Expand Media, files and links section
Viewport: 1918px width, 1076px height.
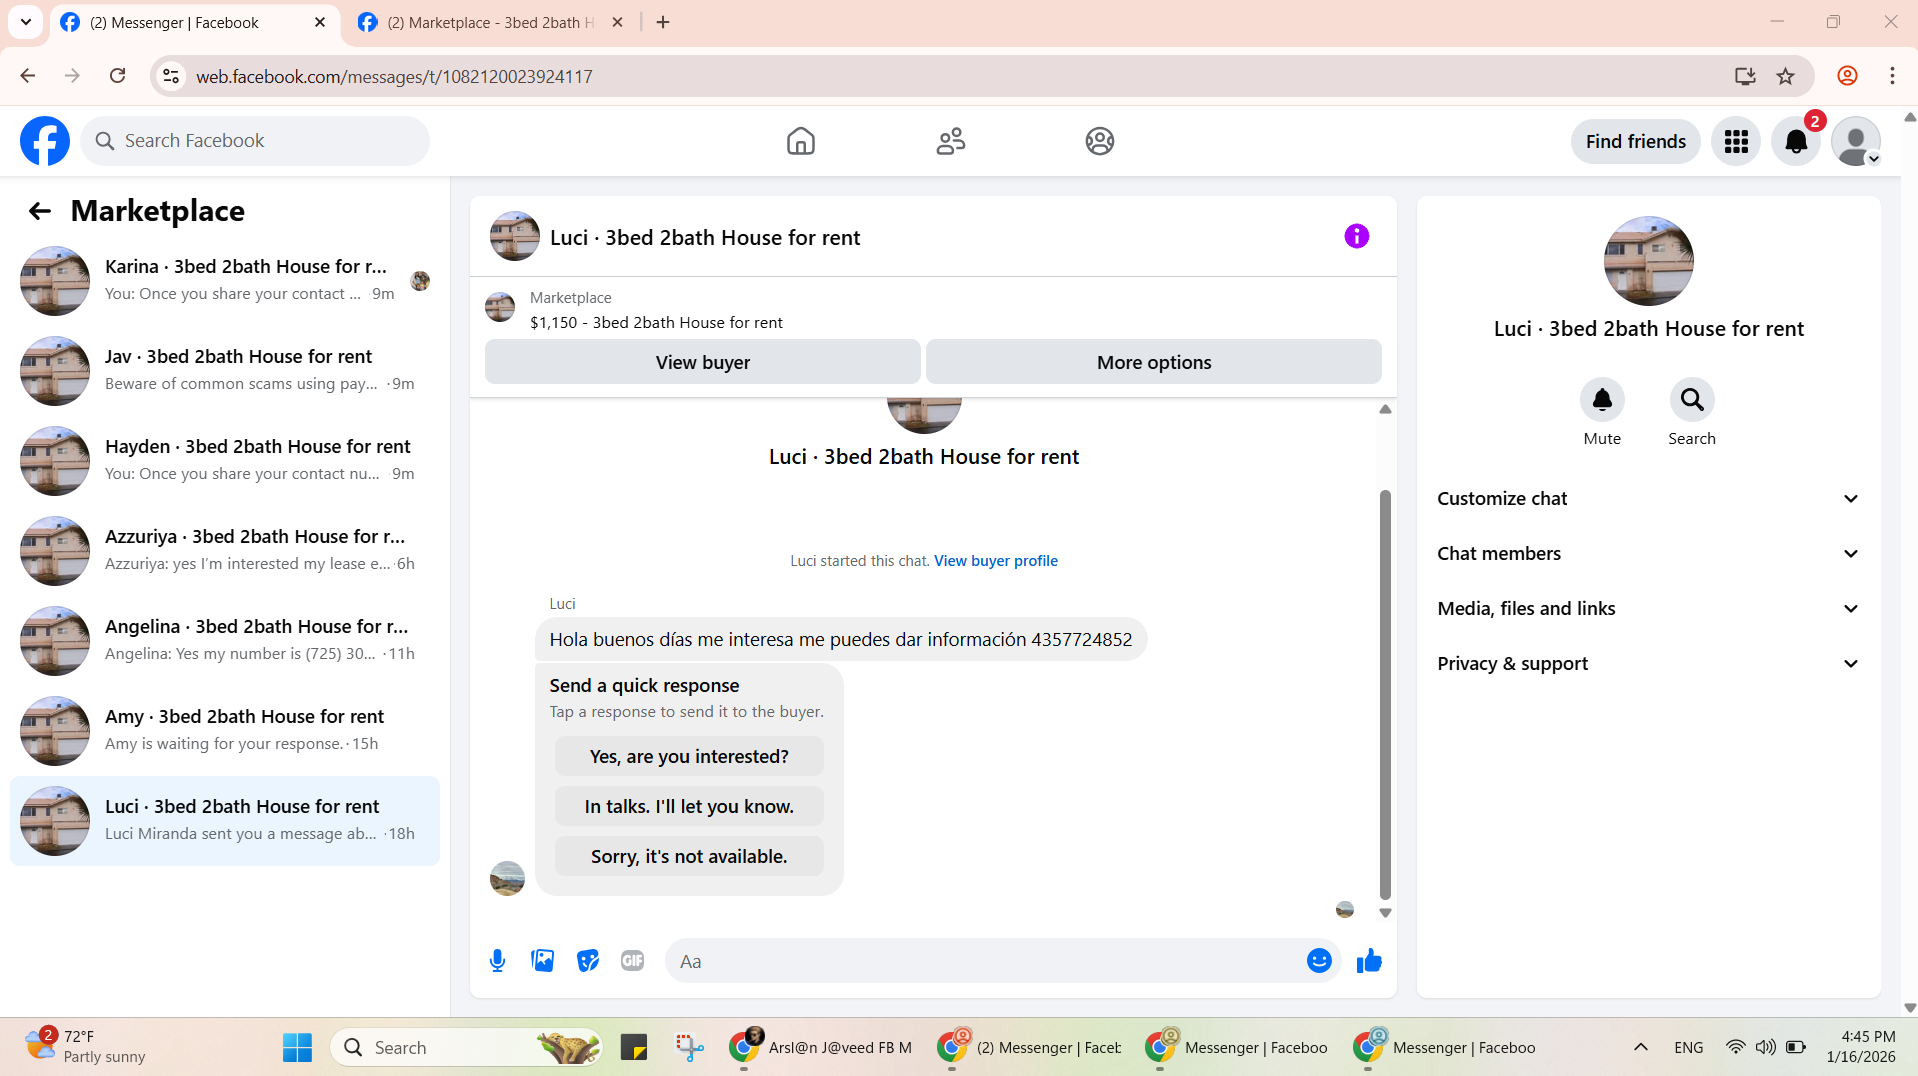coord(1648,608)
